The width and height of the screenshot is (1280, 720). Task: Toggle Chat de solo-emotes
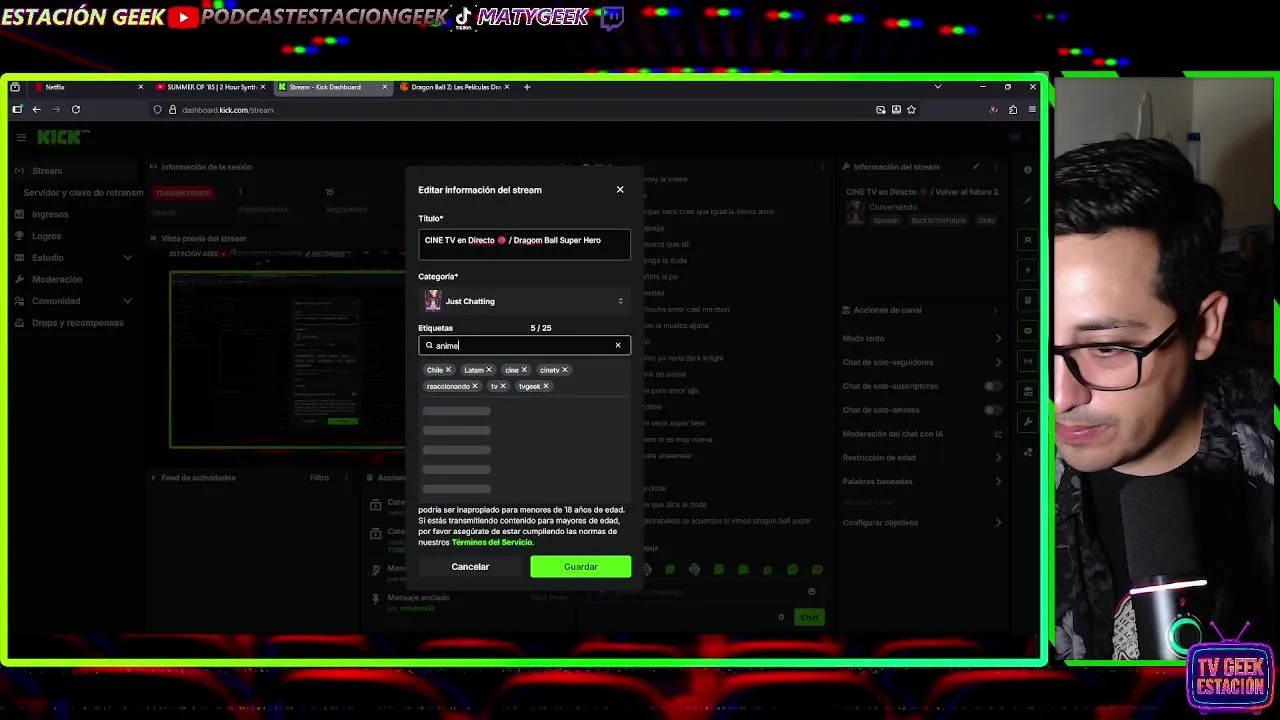pos(992,410)
